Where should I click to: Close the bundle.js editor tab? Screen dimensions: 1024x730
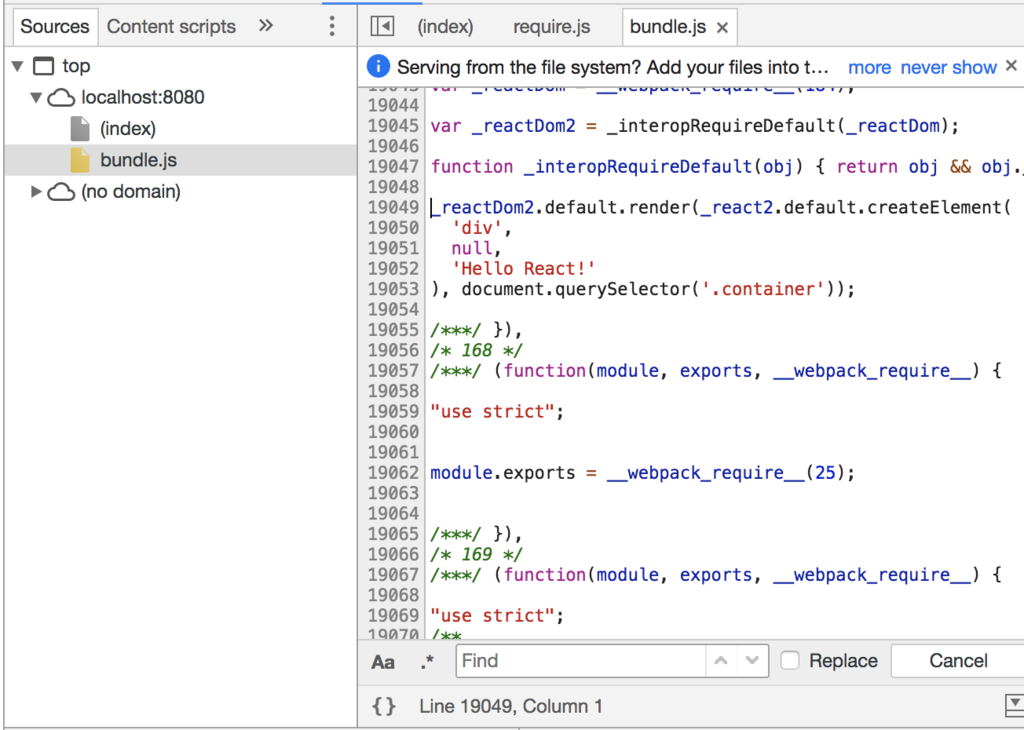click(x=722, y=27)
